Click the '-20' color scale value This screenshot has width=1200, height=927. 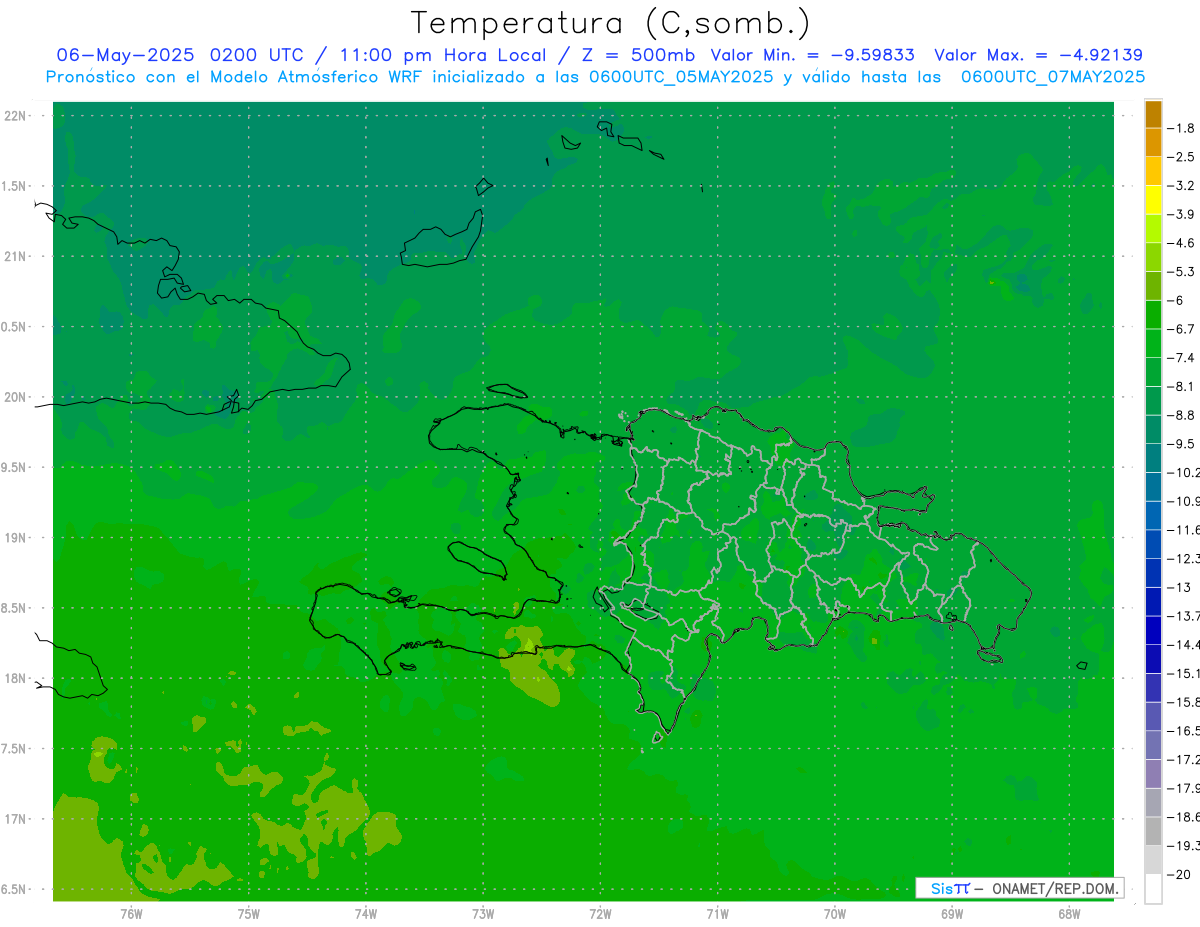point(1178,874)
